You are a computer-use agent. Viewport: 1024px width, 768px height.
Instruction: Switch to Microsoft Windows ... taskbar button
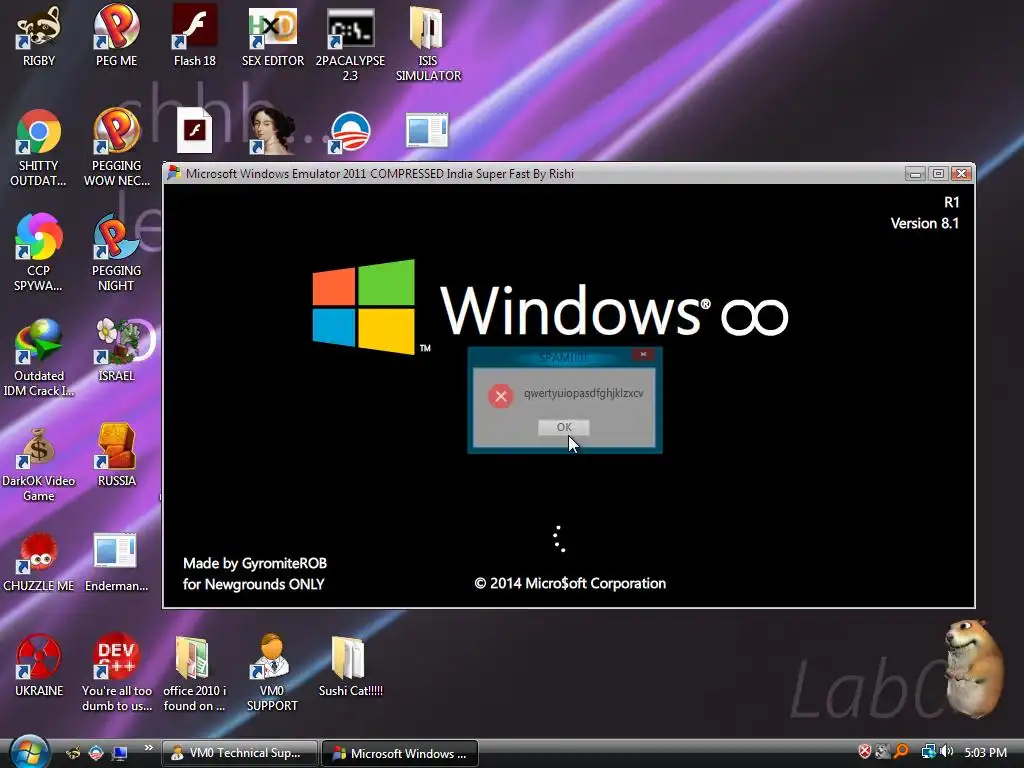400,753
